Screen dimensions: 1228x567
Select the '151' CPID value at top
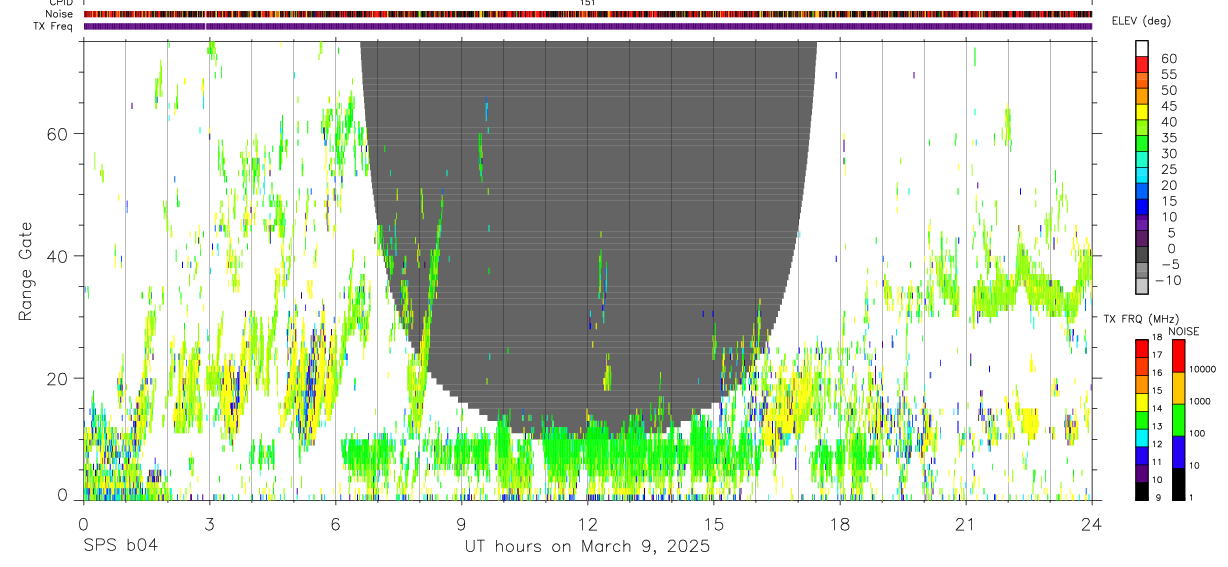click(x=587, y=4)
